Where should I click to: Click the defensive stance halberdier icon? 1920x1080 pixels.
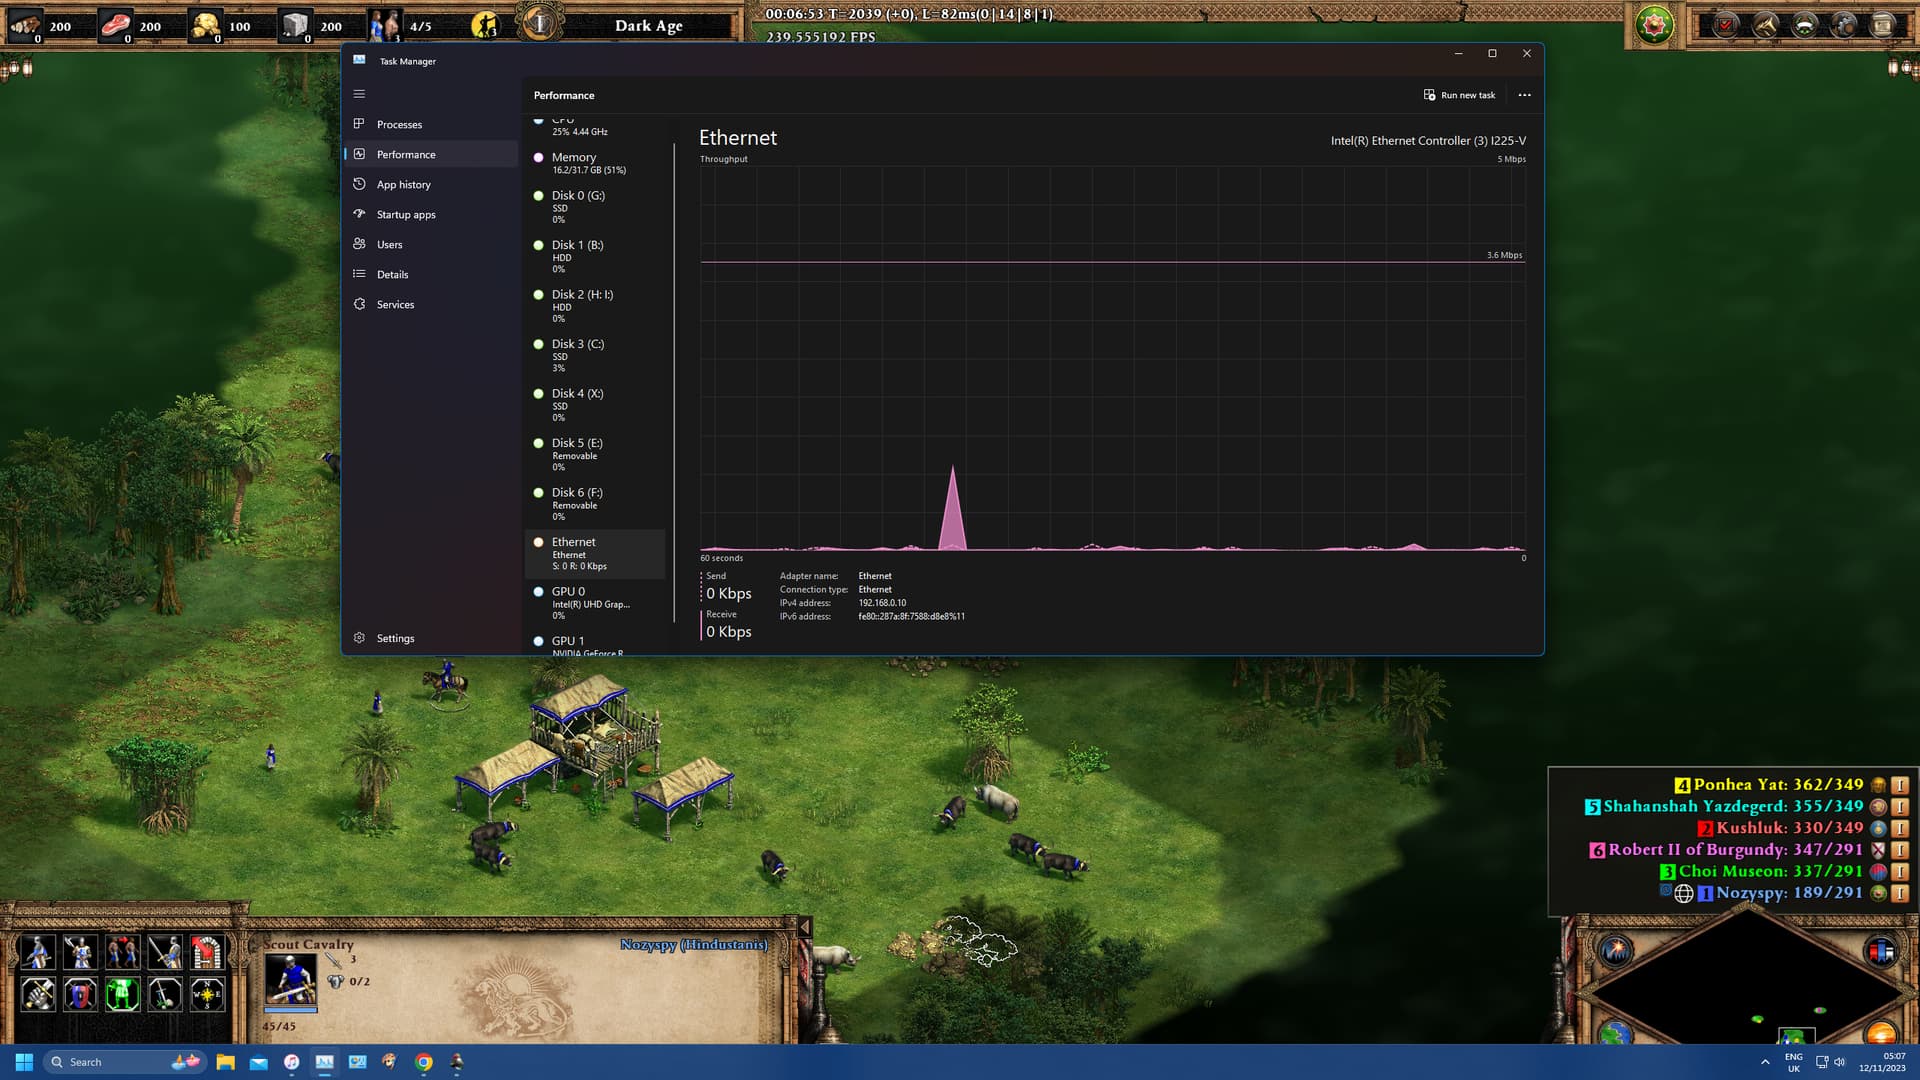point(79,952)
